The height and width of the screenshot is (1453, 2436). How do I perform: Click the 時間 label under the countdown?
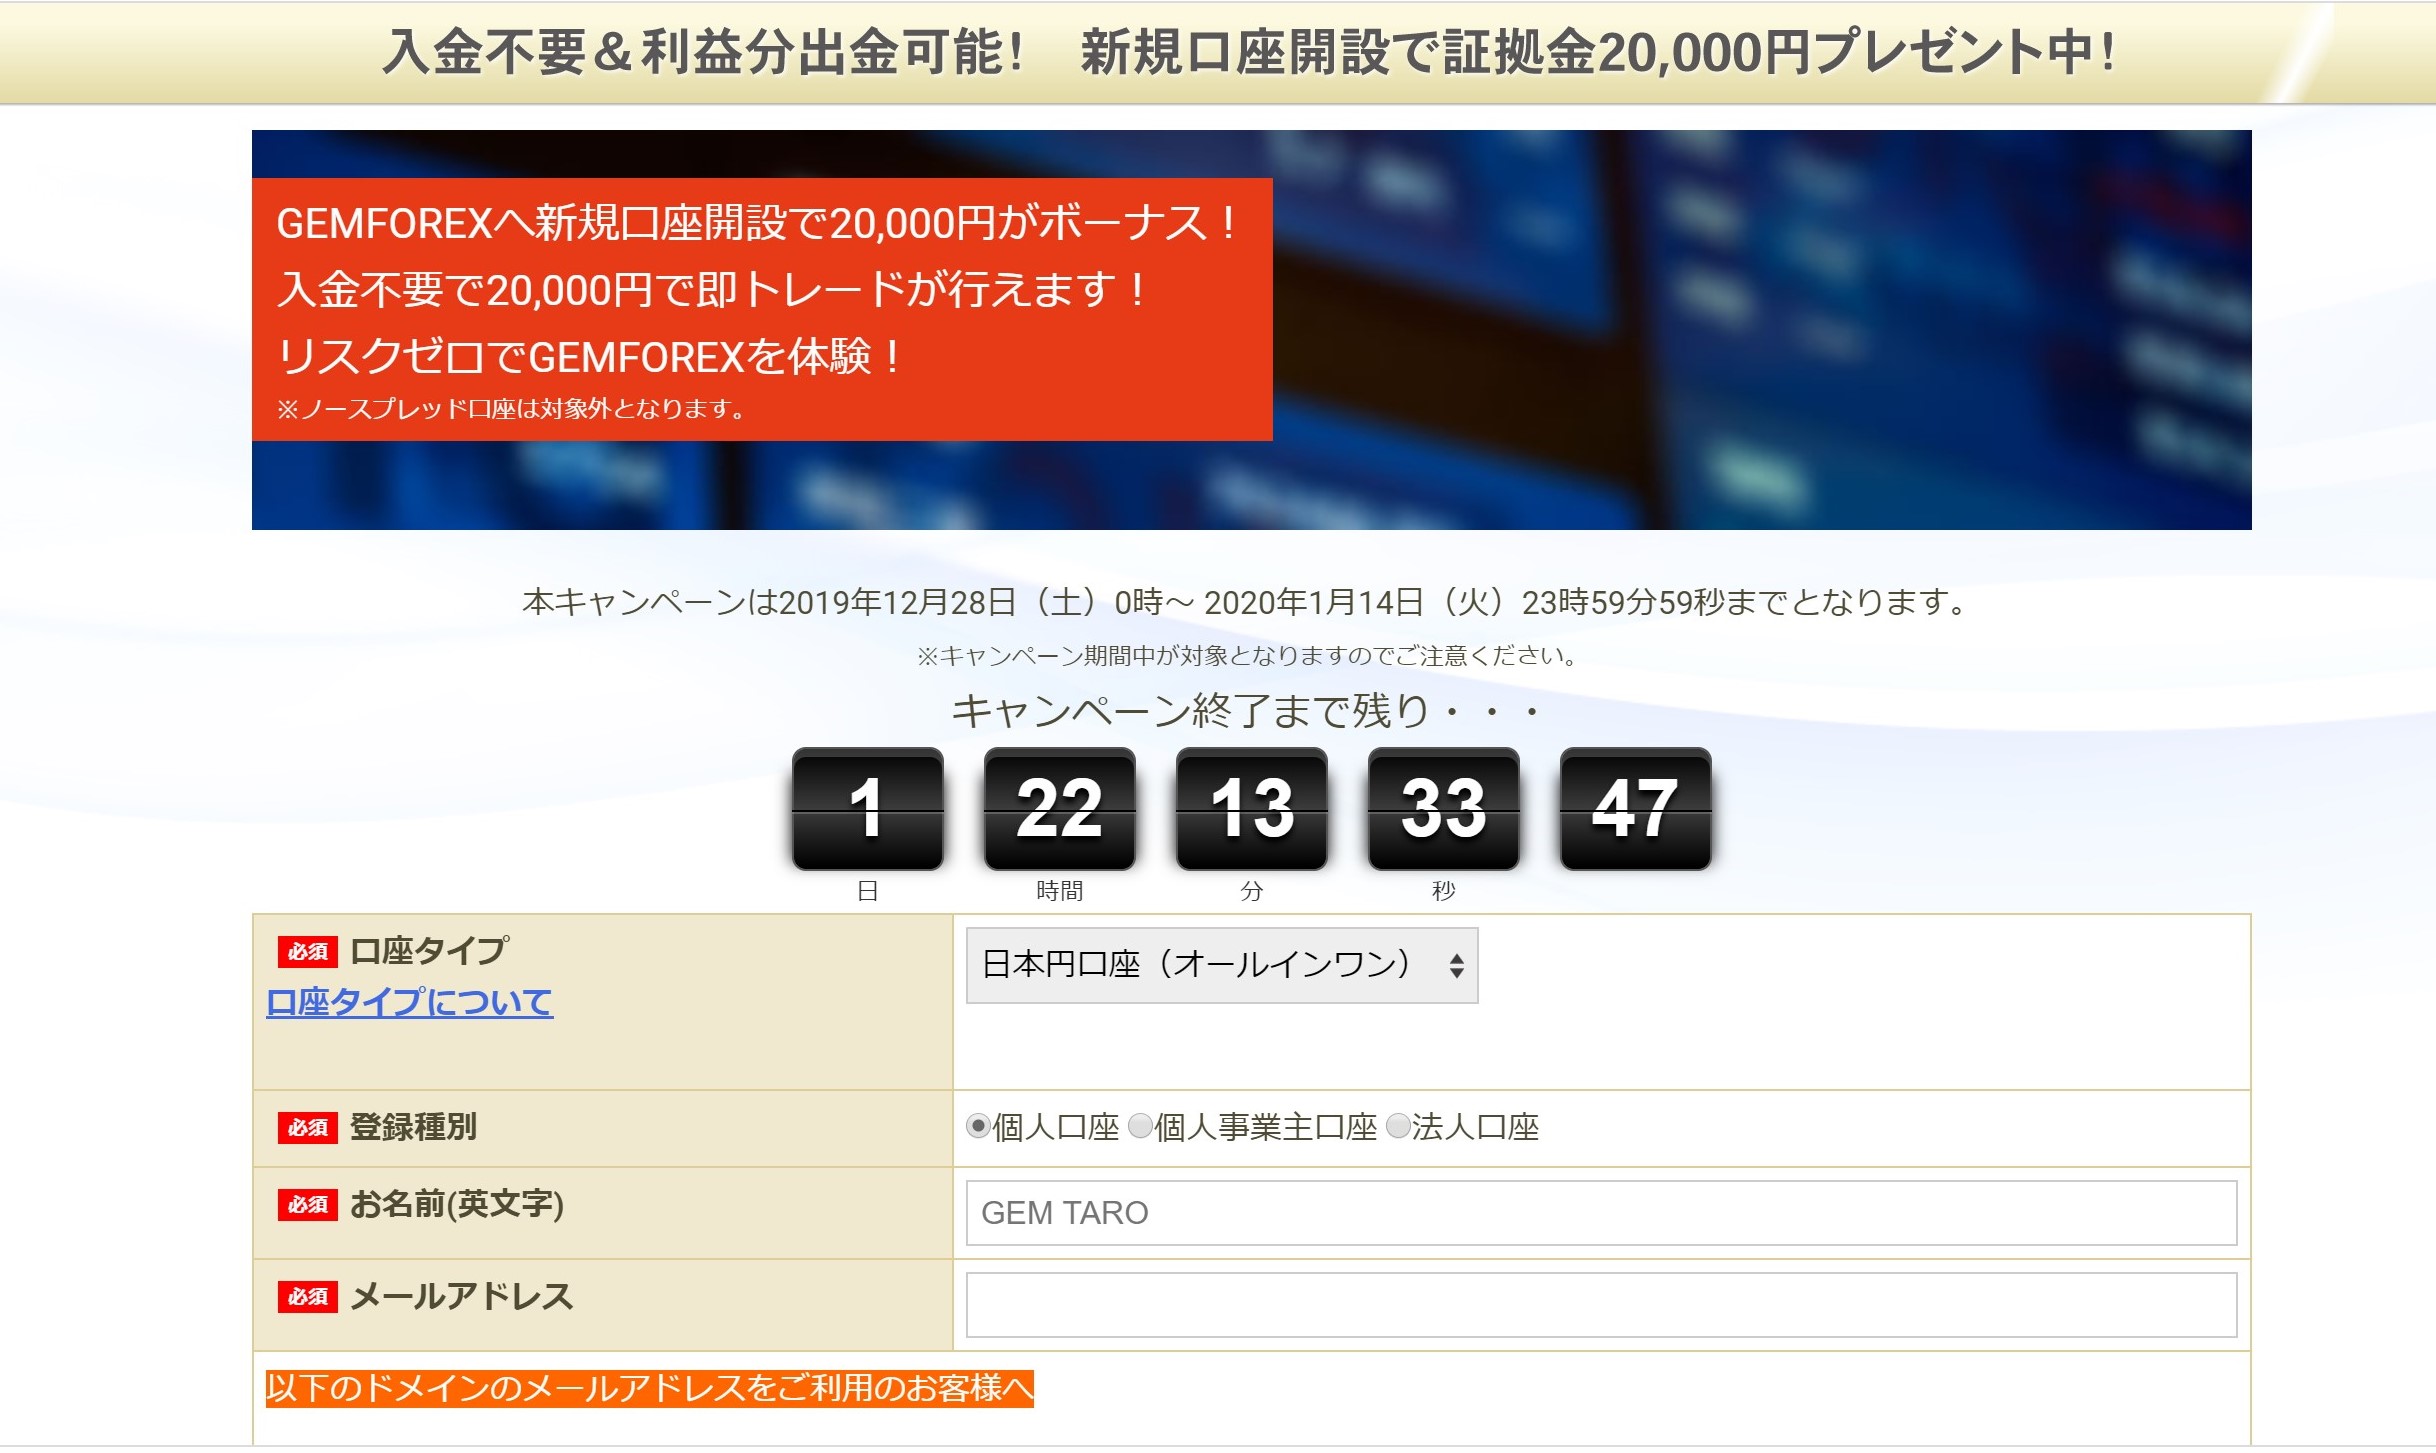tap(1059, 890)
